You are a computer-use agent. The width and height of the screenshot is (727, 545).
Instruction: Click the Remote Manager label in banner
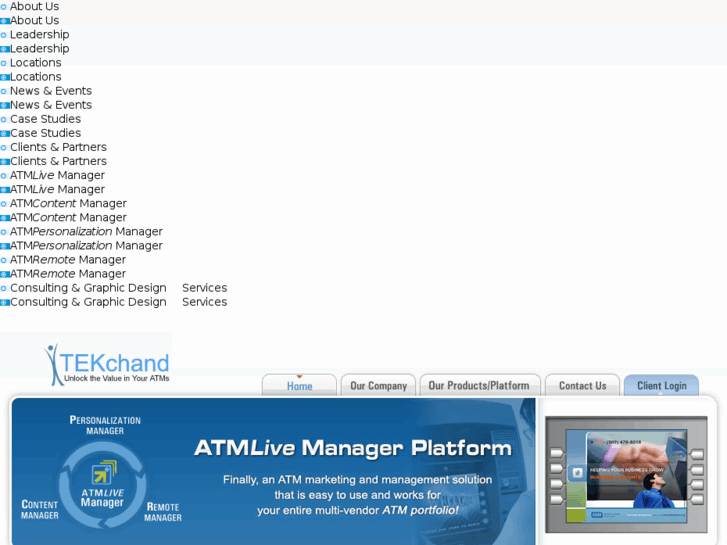[163, 512]
